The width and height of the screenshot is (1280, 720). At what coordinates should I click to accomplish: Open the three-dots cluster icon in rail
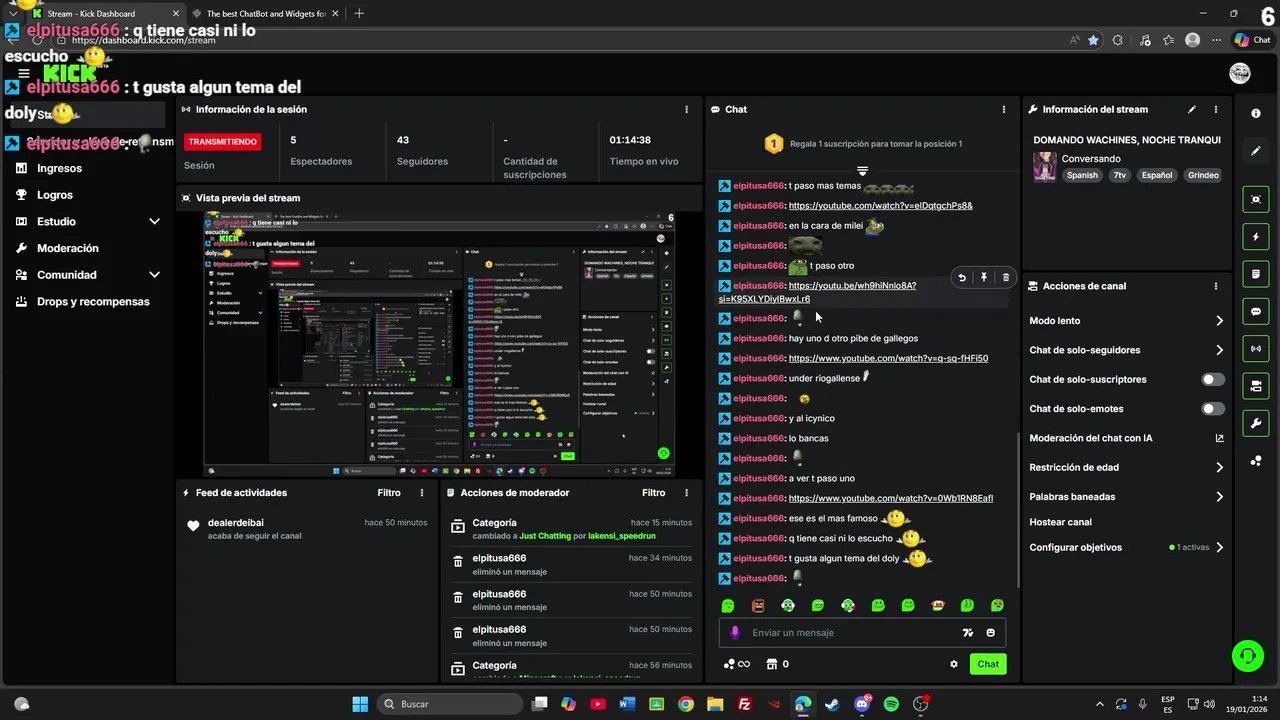(1256, 460)
